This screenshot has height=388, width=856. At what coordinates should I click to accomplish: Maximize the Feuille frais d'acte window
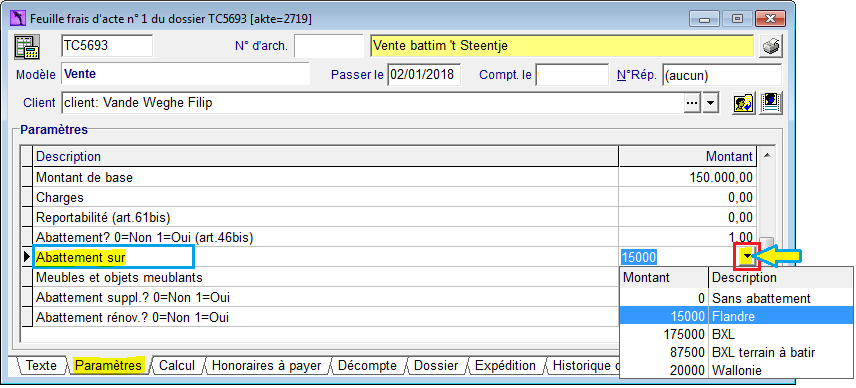737,20
